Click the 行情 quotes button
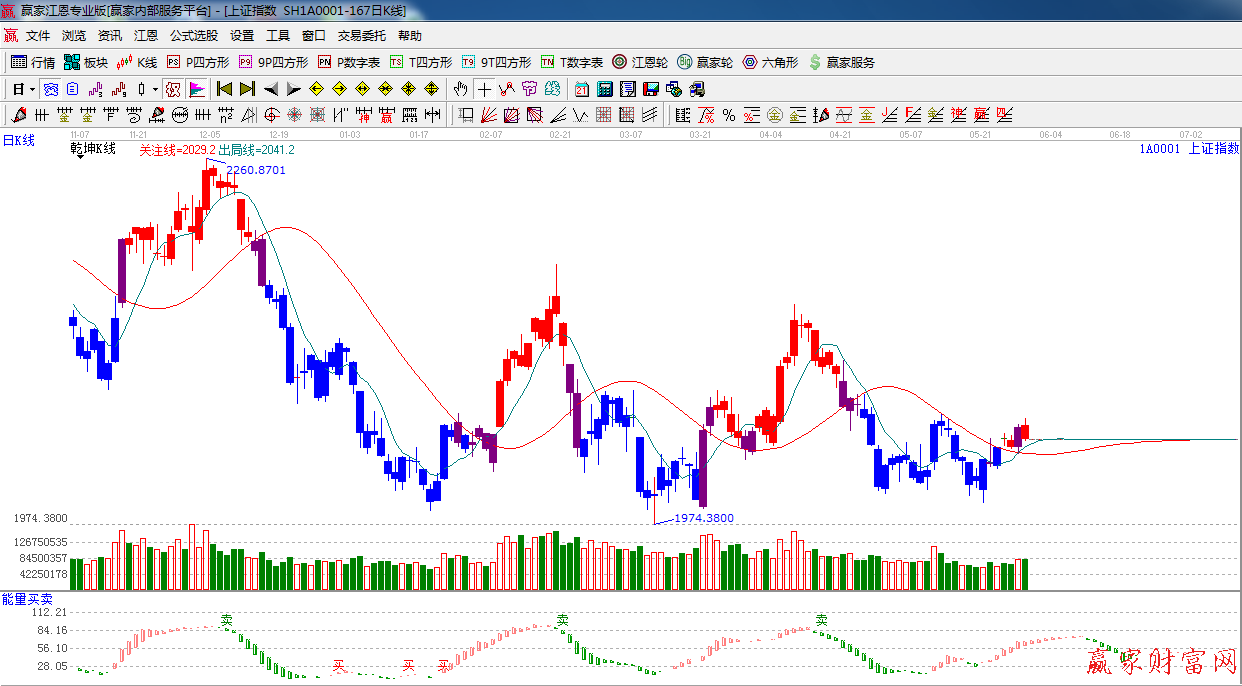The image size is (1242, 686). coord(33,62)
